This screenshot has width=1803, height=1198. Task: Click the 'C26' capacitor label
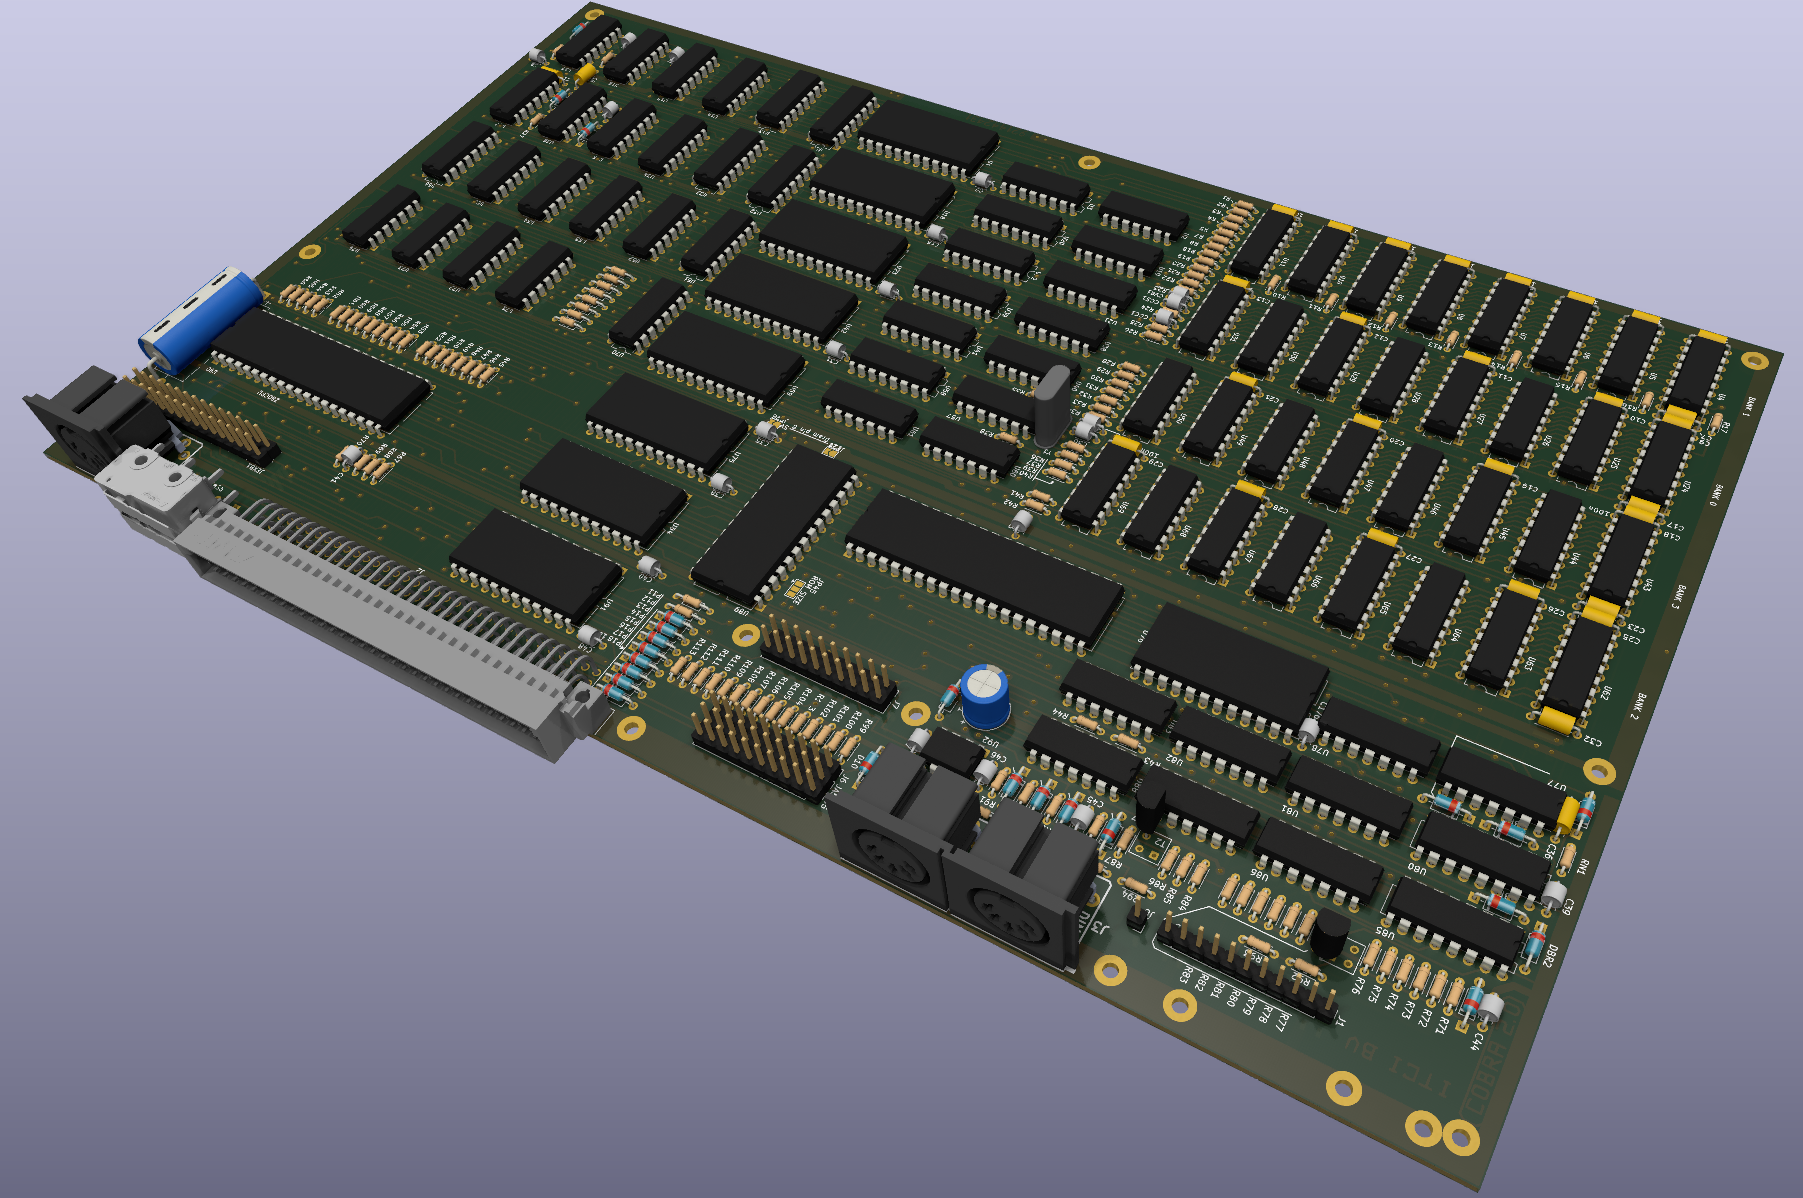click(1558, 610)
